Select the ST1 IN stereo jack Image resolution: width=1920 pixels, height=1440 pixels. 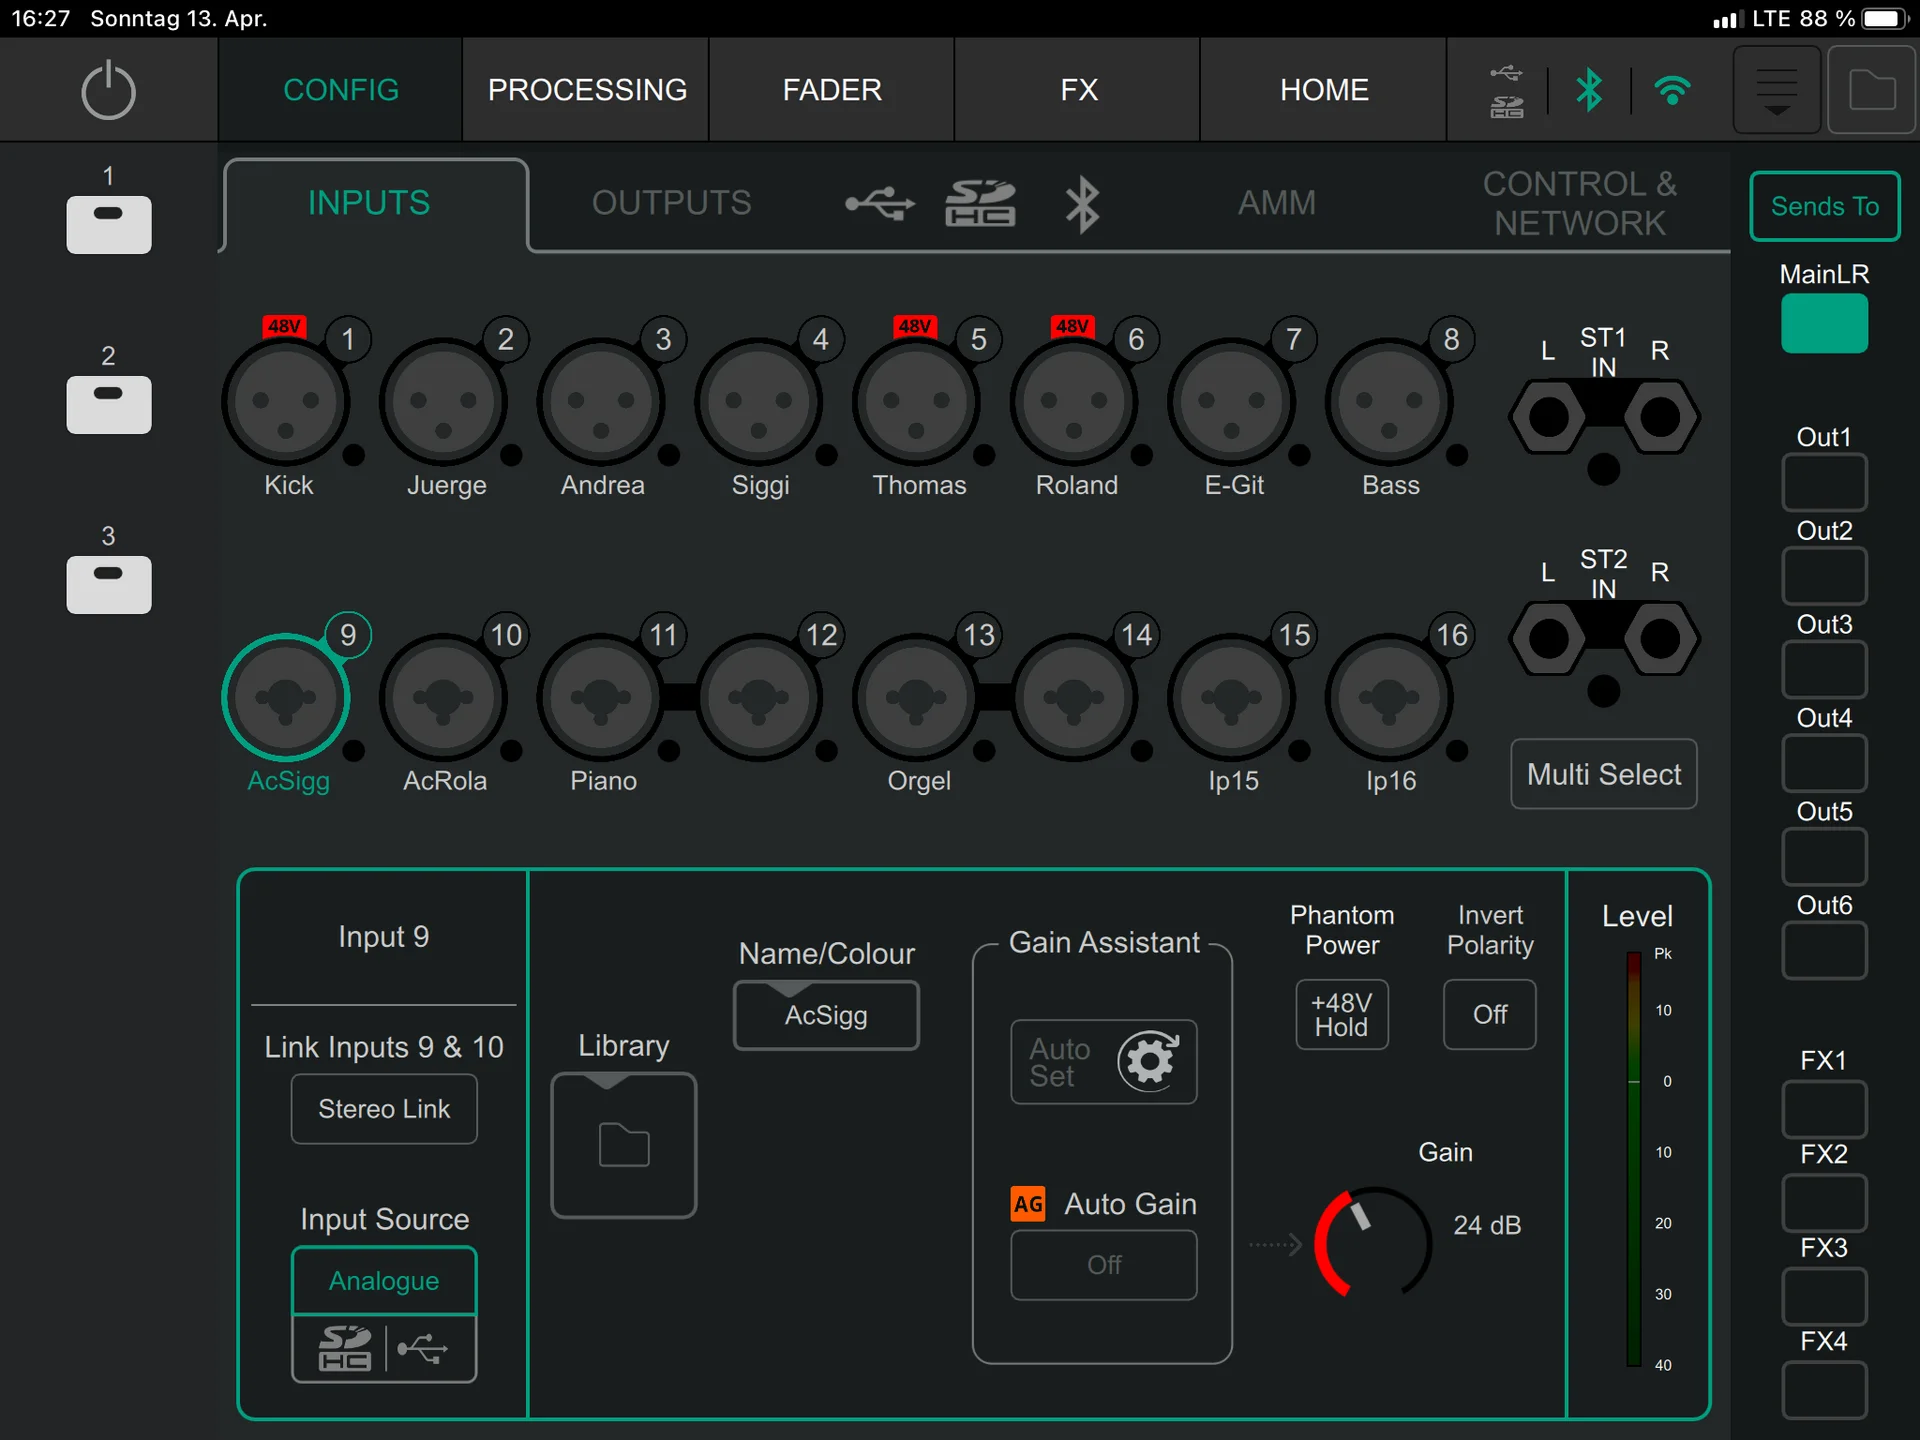(x=1603, y=417)
